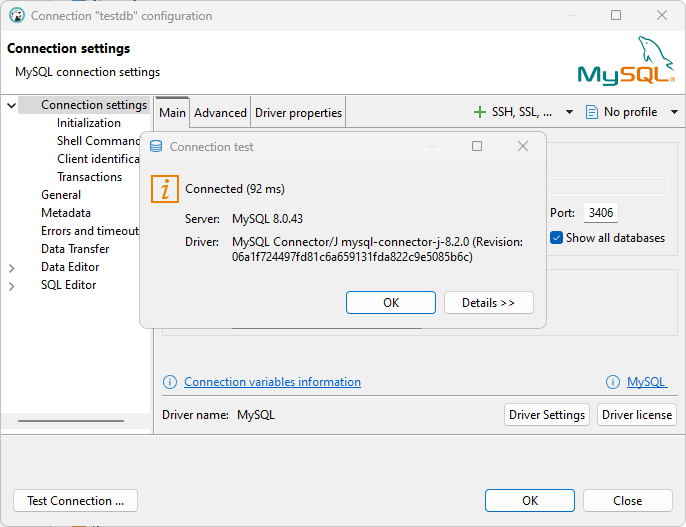Switch to the Advanced tab
The height and width of the screenshot is (527, 686).
coord(220,113)
